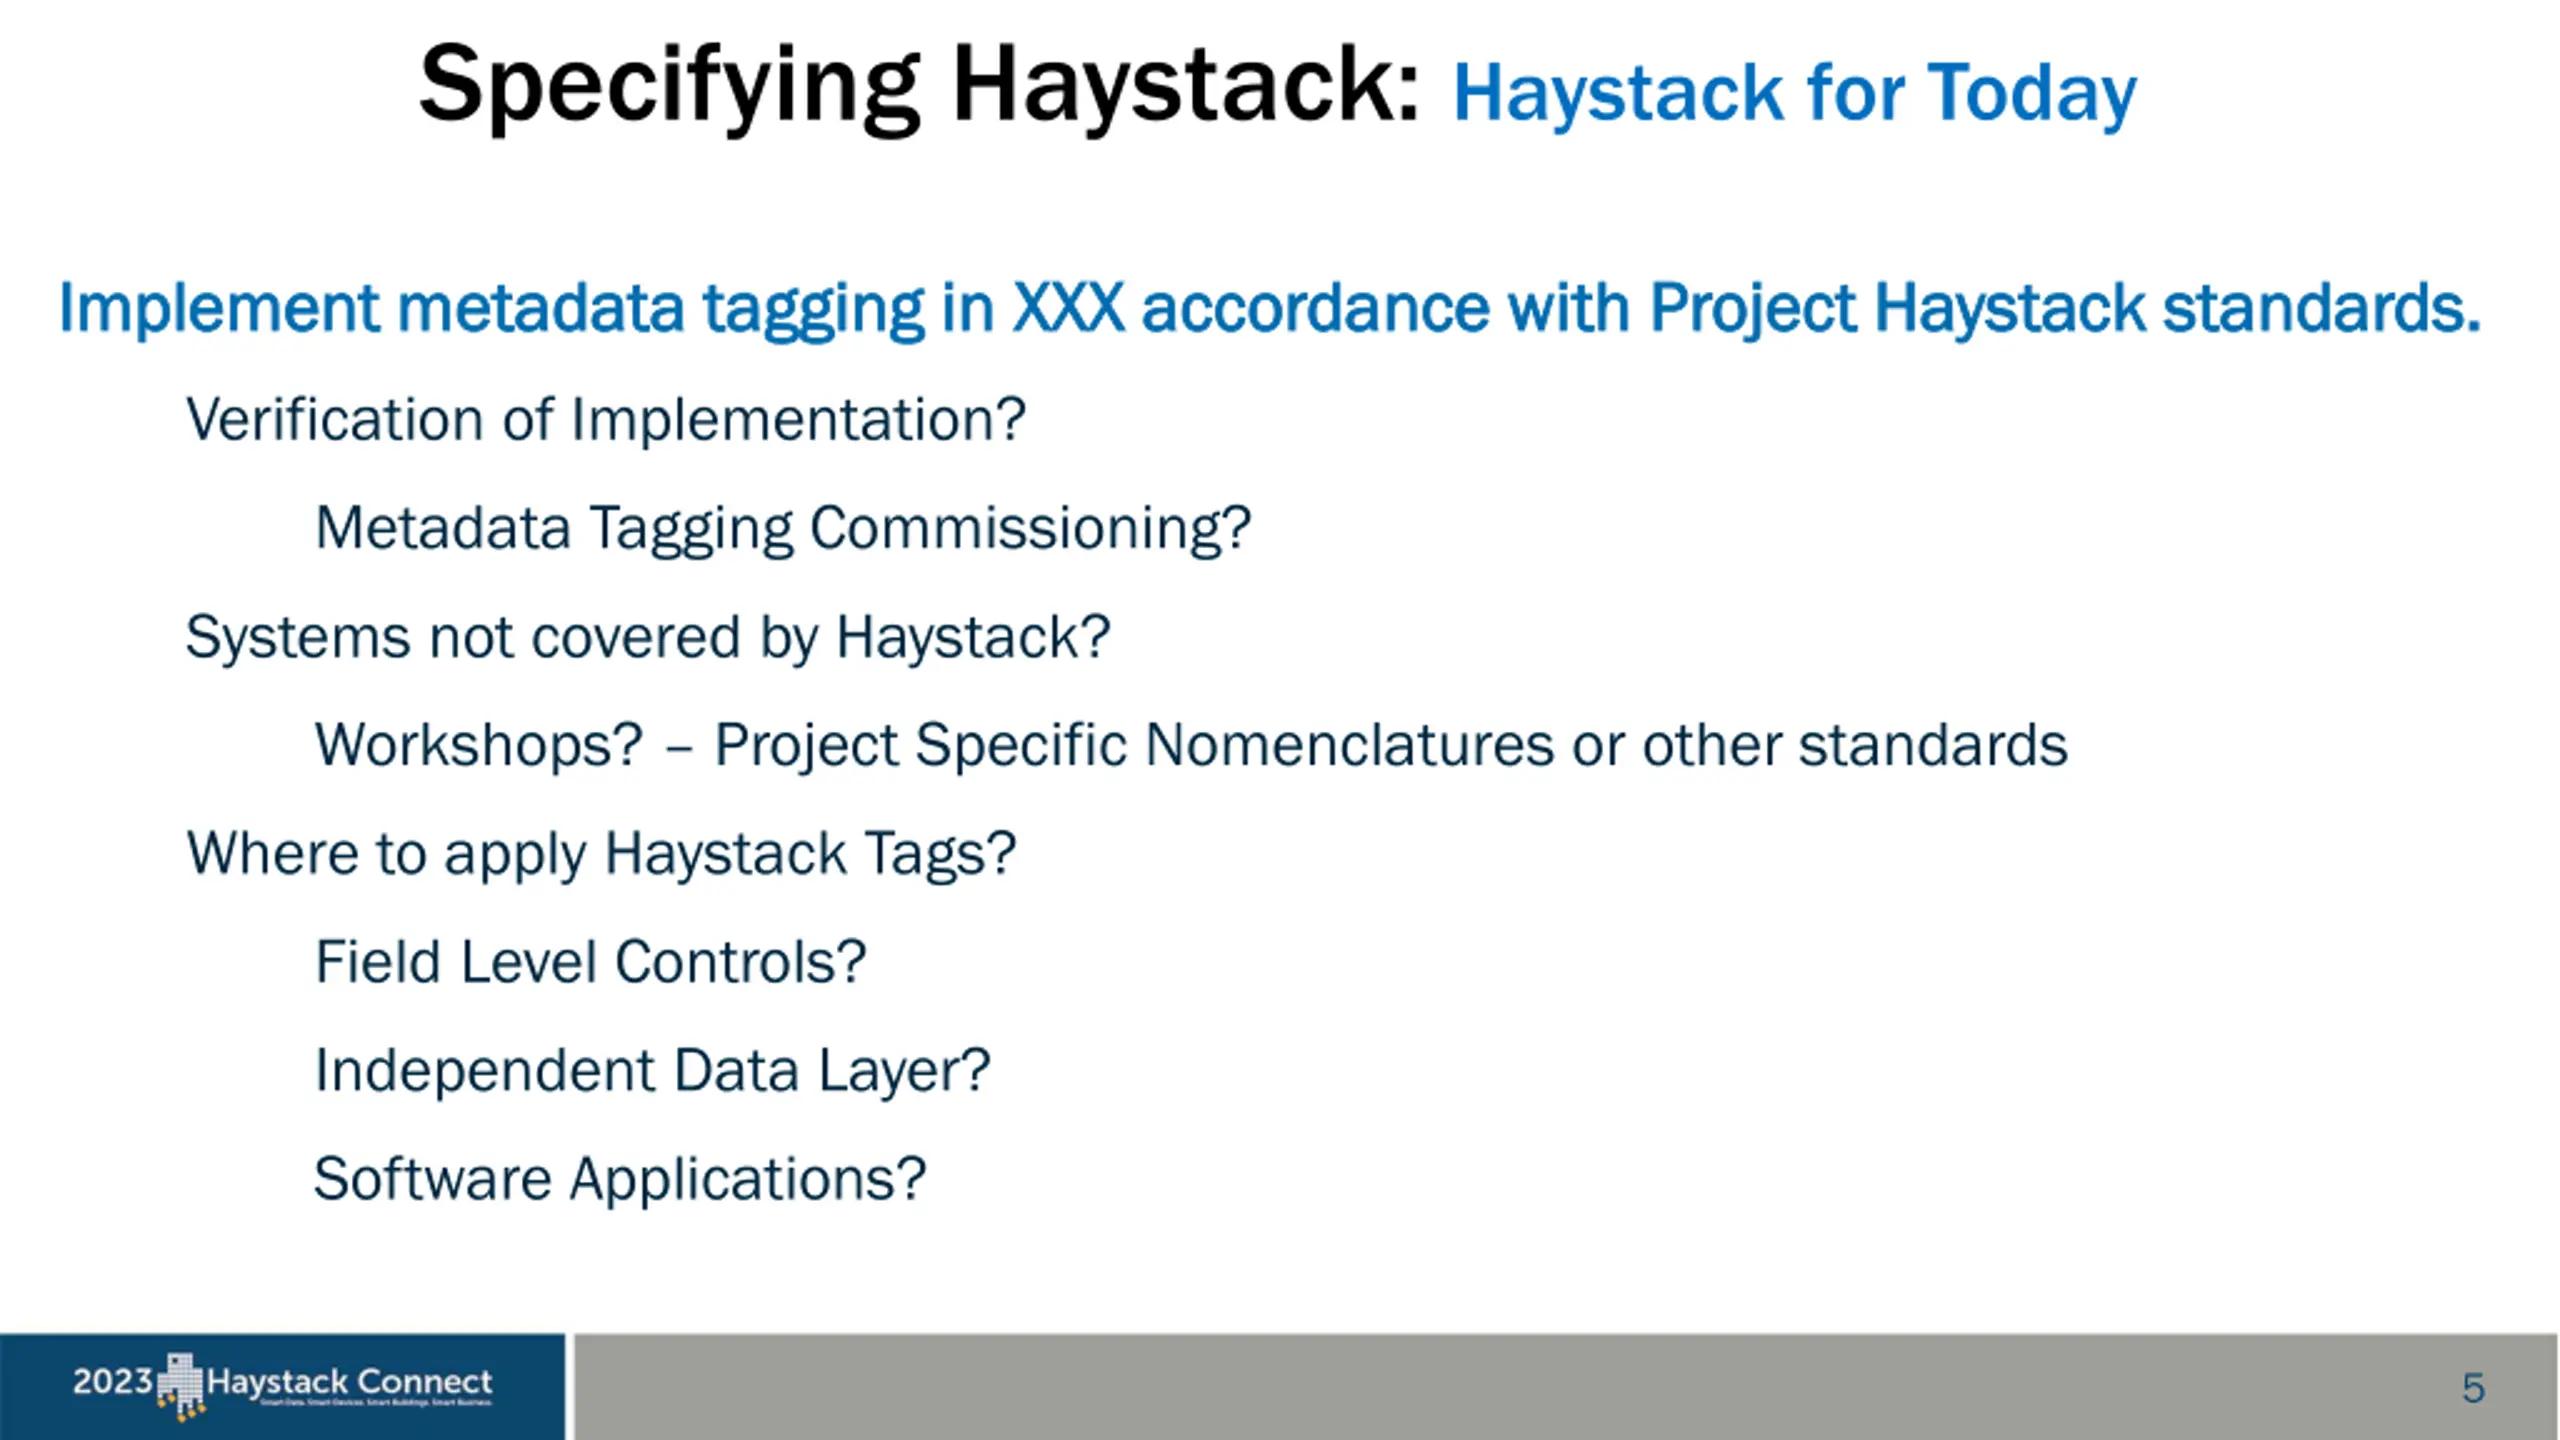Select the 'Workshops?' sub-bullet text
Screen dimensions: 2560x1440
pyautogui.click(x=479, y=745)
